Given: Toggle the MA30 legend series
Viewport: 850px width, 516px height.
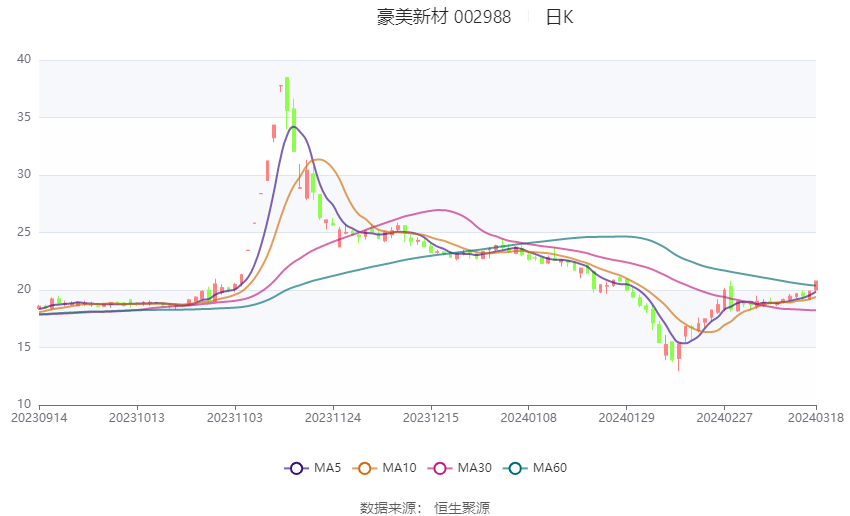Looking at the screenshot, I should click(460, 468).
